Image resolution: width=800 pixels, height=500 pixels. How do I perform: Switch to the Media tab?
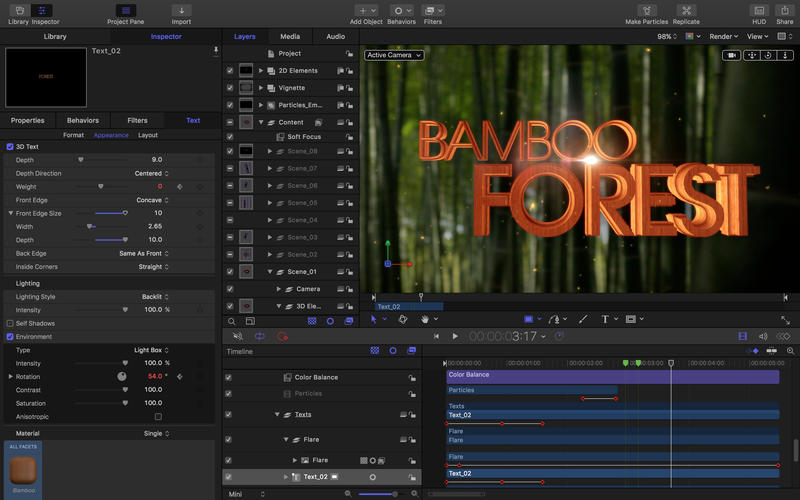point(290,36)
